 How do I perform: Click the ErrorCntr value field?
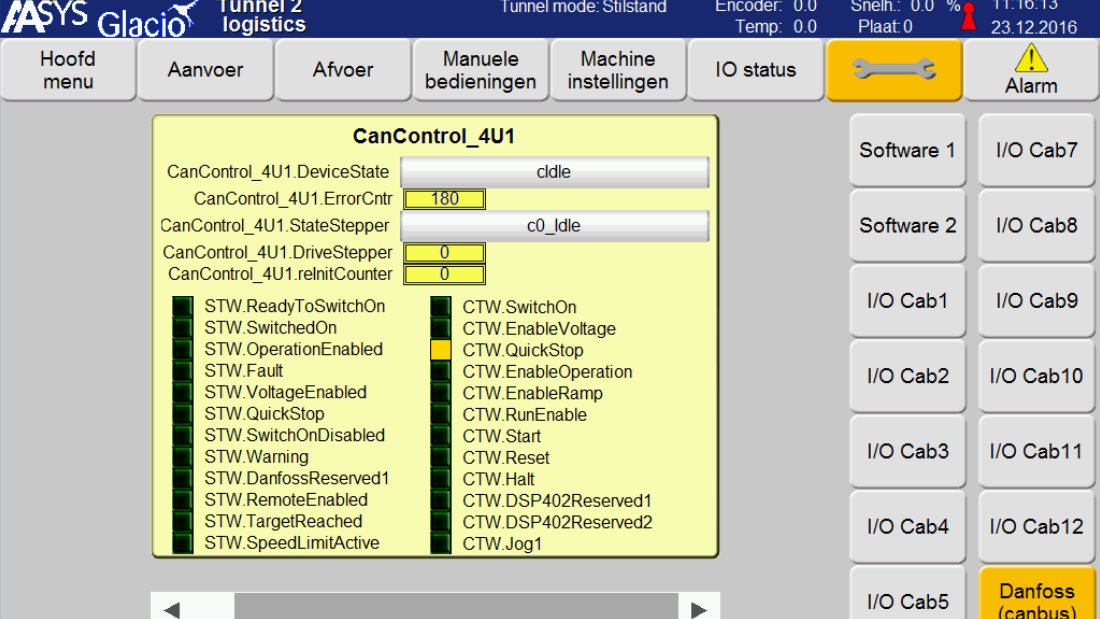click(x=444, y=199)
